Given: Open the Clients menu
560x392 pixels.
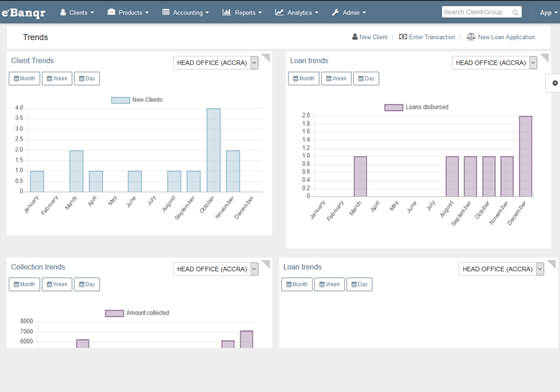Looking at the screenshot, I should [77, 12].
